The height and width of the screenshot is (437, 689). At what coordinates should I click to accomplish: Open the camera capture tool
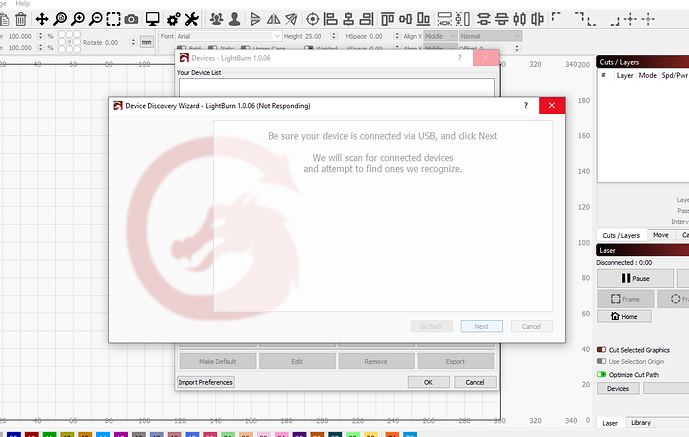(x=131, y=19)
